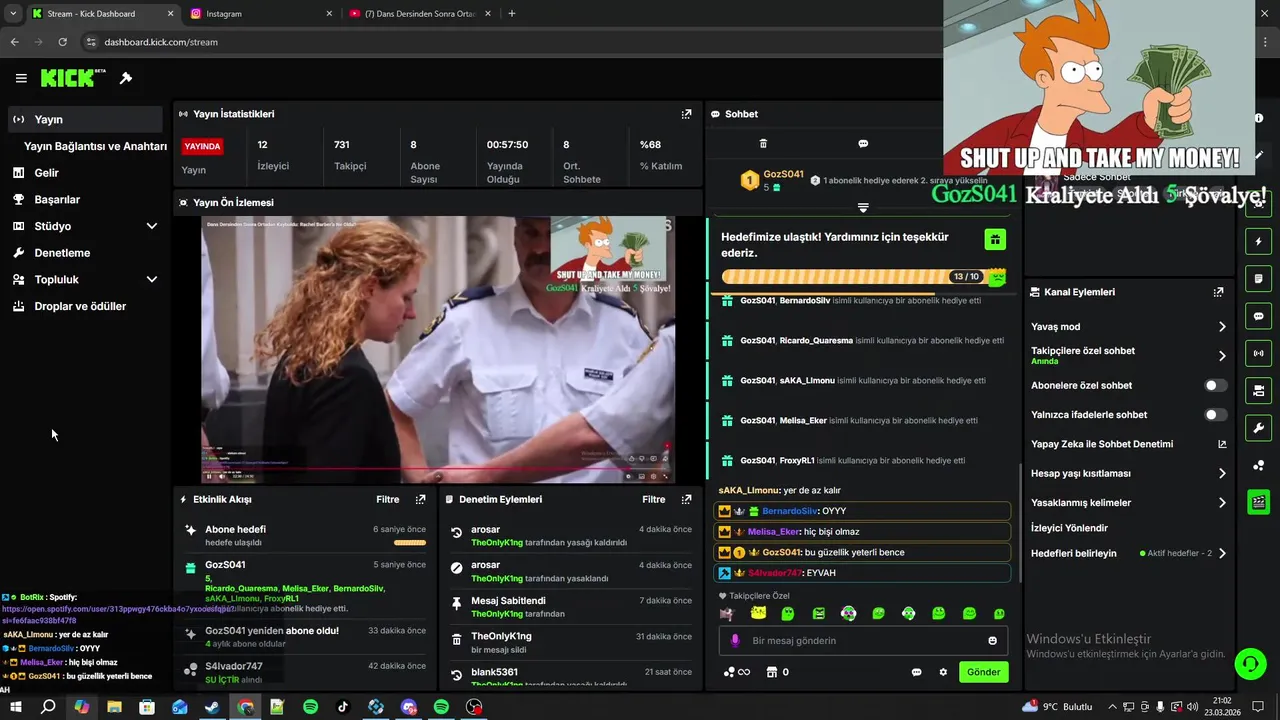Open Yavaş mod options chevron
This screenshot has width=1280, height=720.
point(1222,327)
